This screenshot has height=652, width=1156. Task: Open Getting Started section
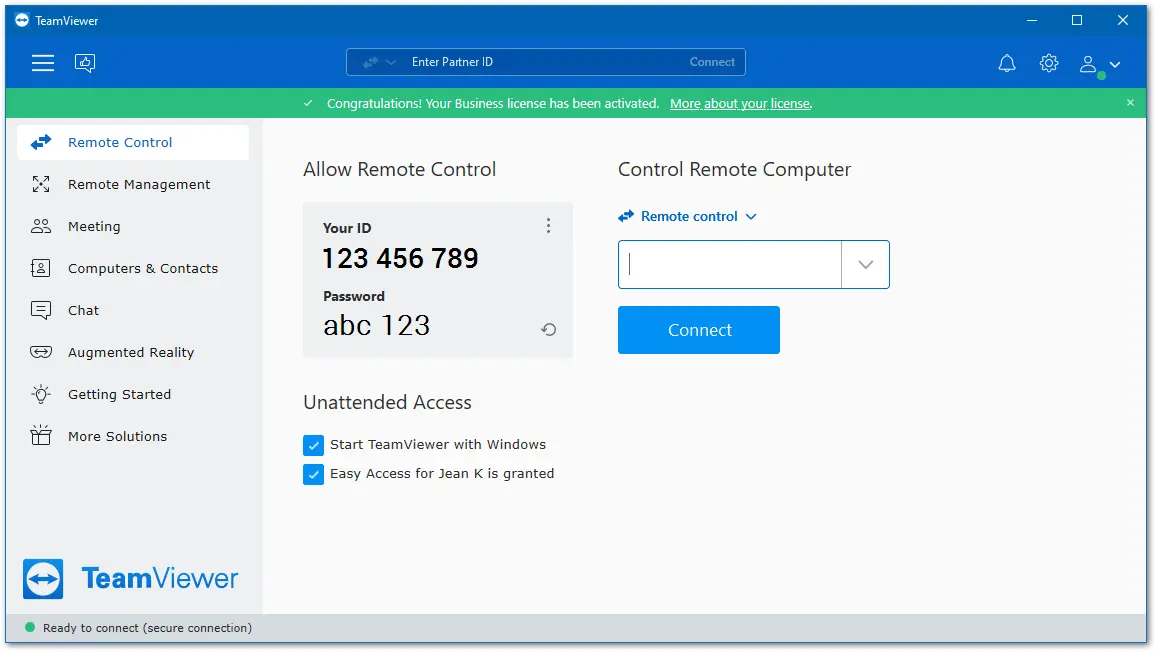[x=133, y=395]
